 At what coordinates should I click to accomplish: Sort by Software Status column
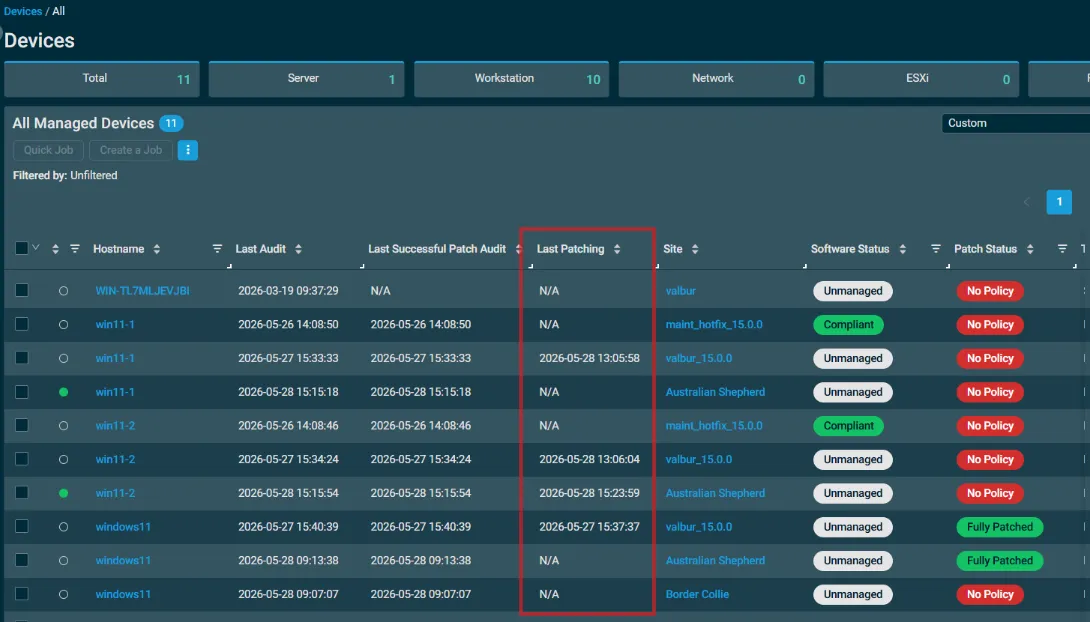point(902,249)
